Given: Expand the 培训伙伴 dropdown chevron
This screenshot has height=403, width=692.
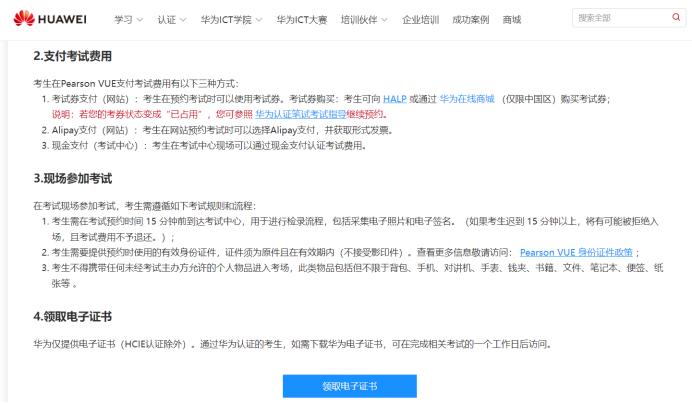Looking at the screenshot, I should (x=384, y=20).
